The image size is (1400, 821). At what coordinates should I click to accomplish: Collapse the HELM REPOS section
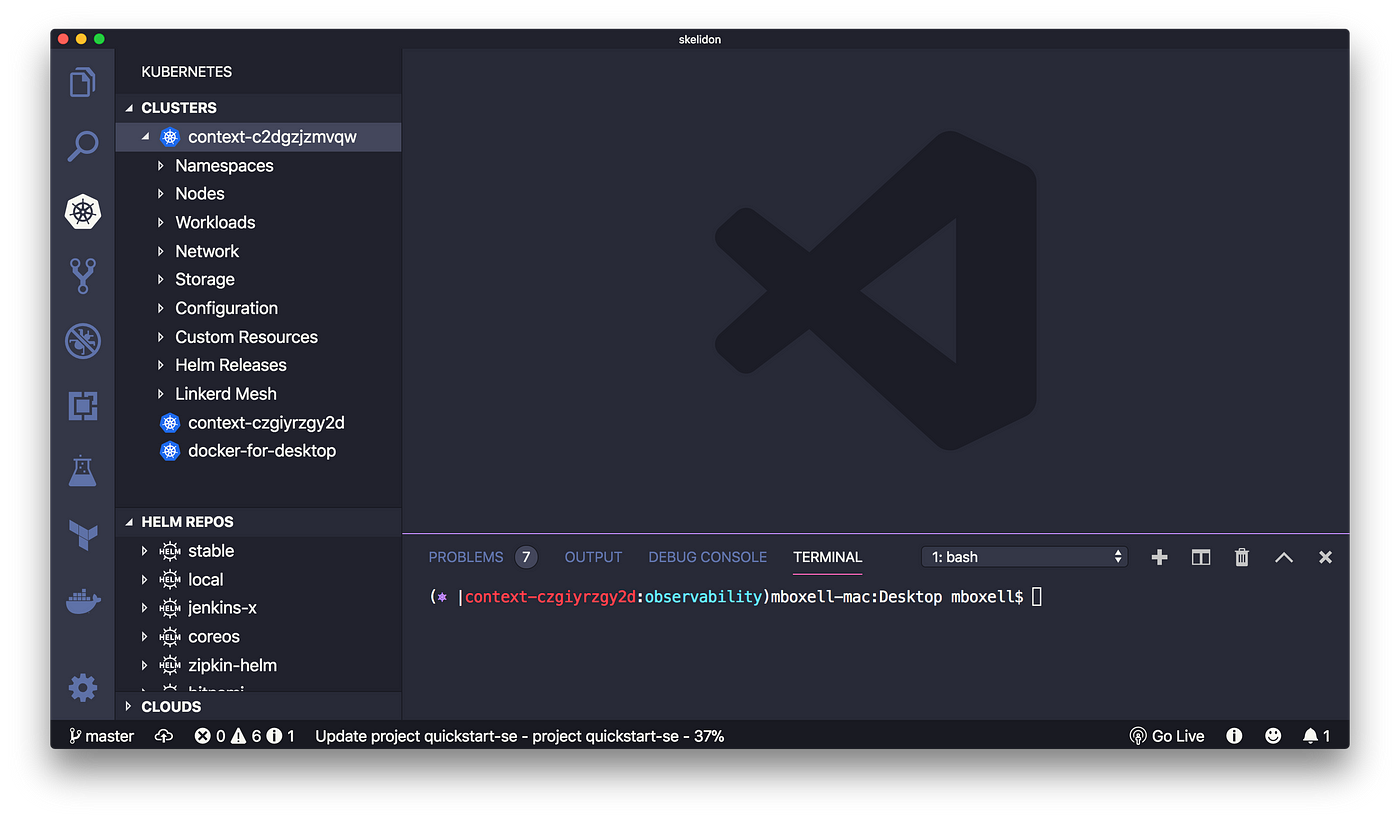[x=128, y=522]
